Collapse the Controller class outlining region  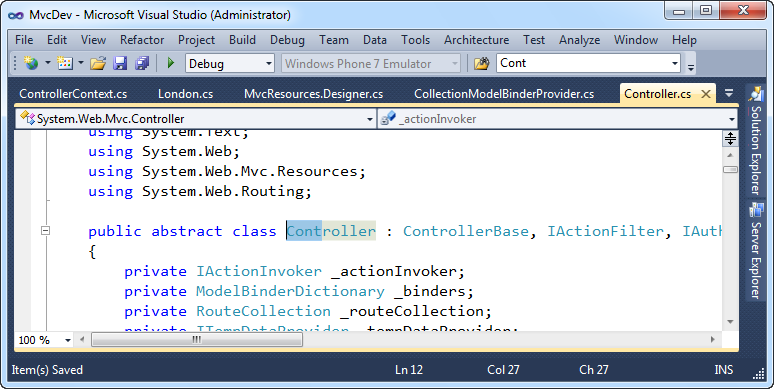pos(45,230)
